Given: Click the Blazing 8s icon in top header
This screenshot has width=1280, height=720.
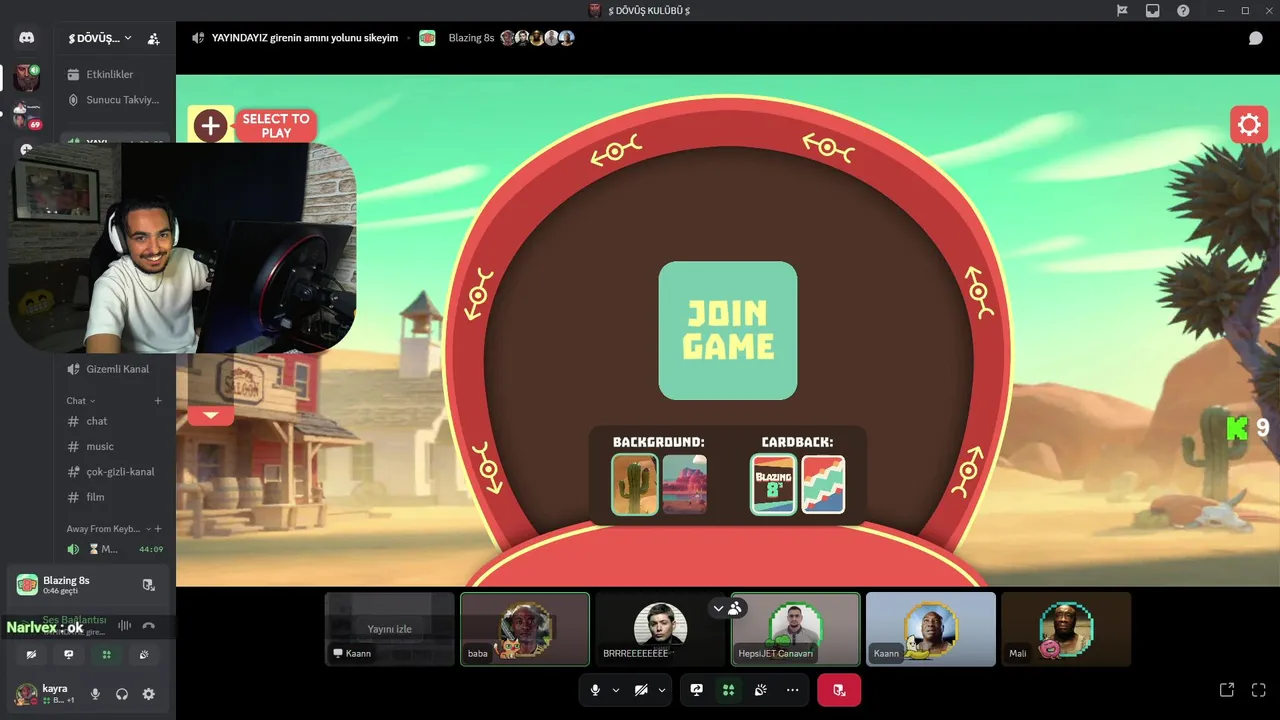Looking at the screenshot, I should [x=427, y=38].
